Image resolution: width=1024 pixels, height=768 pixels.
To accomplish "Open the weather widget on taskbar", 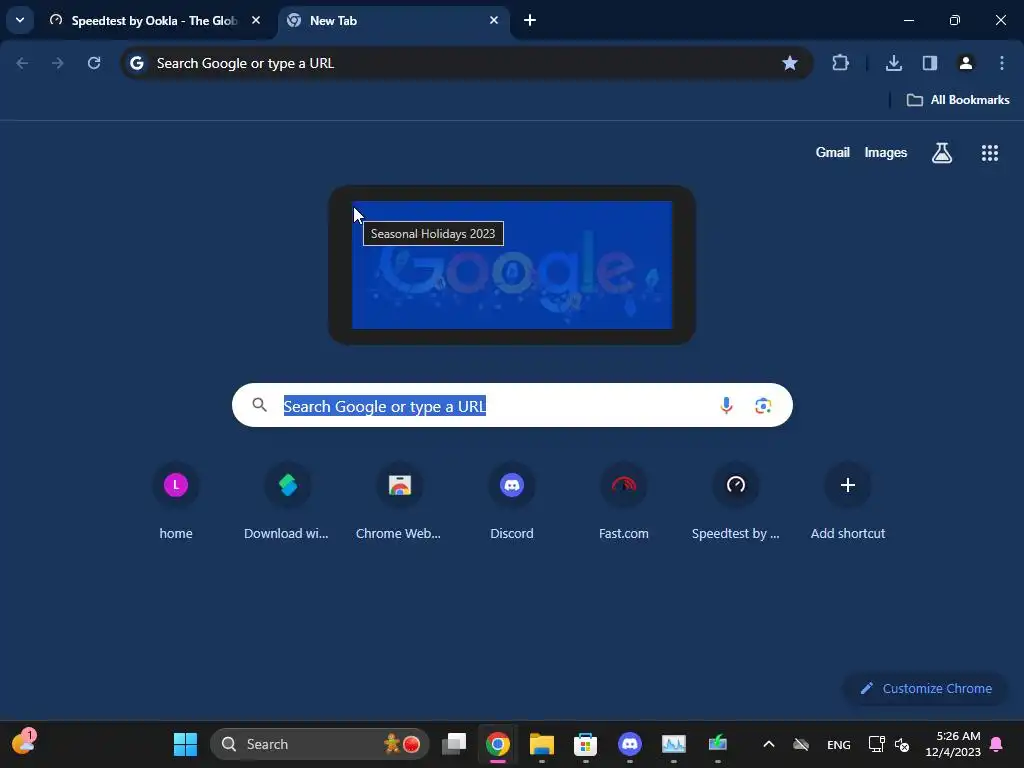I will (24, 743).
